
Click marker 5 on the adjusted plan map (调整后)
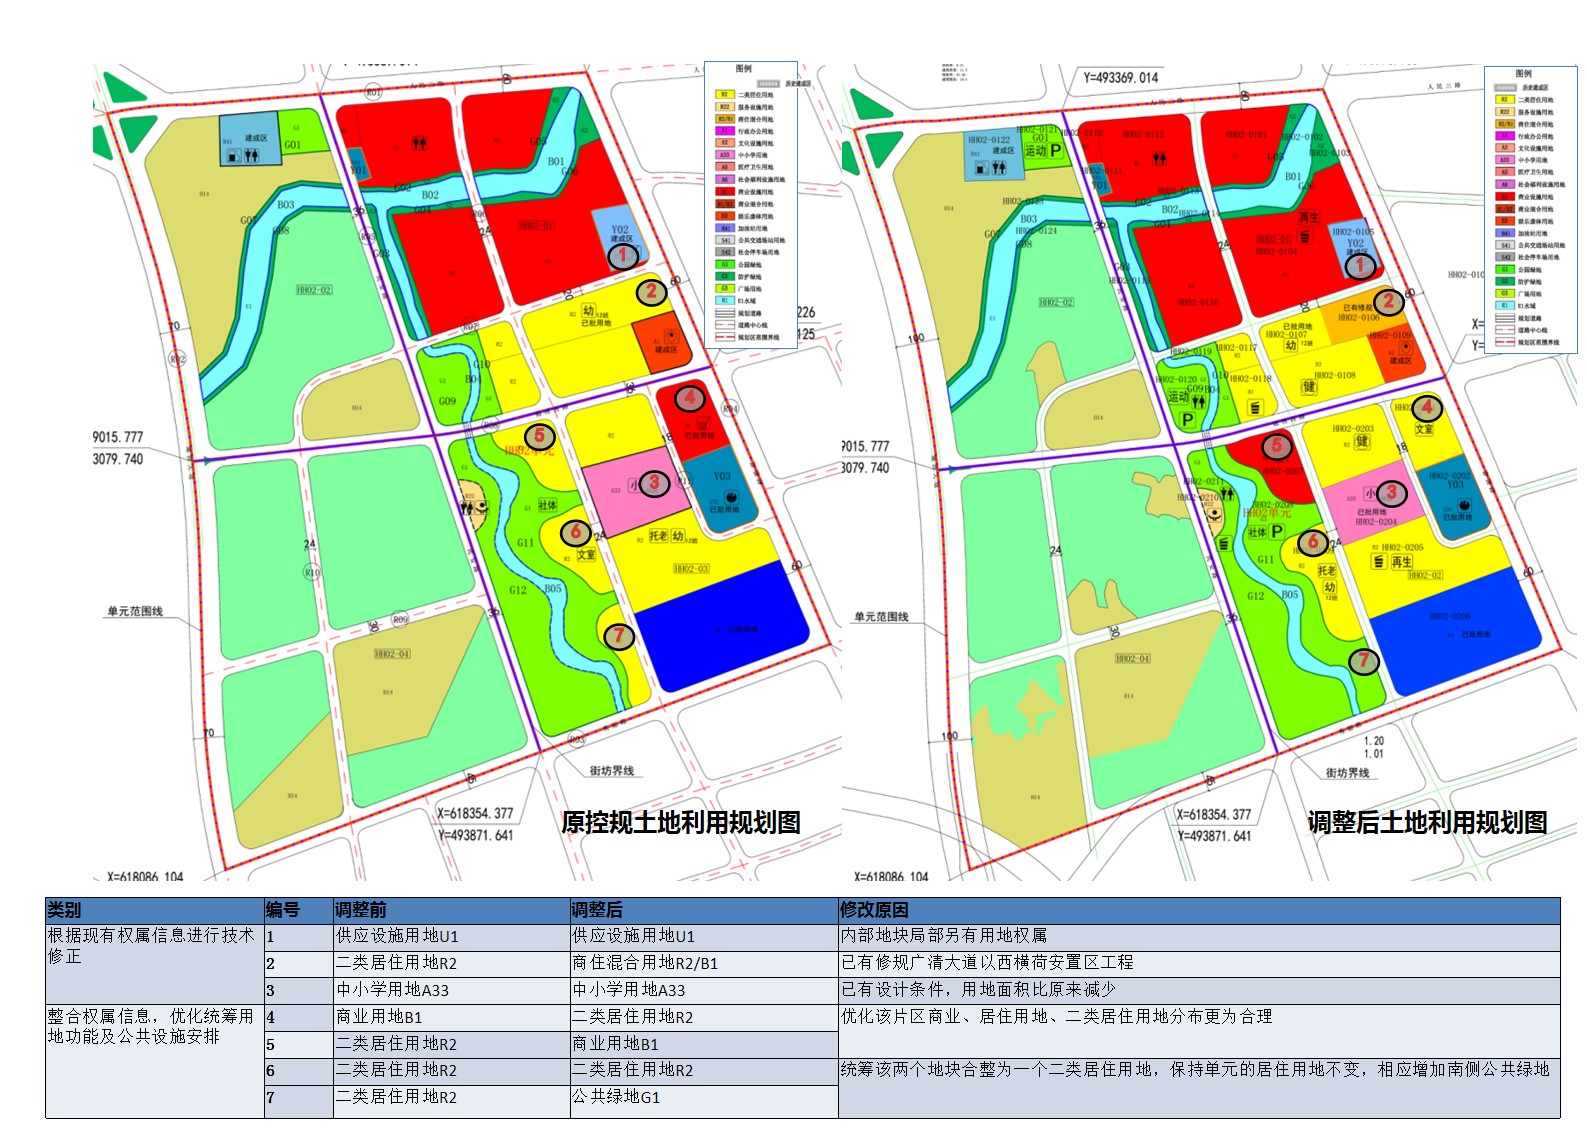pos(1277,446)
